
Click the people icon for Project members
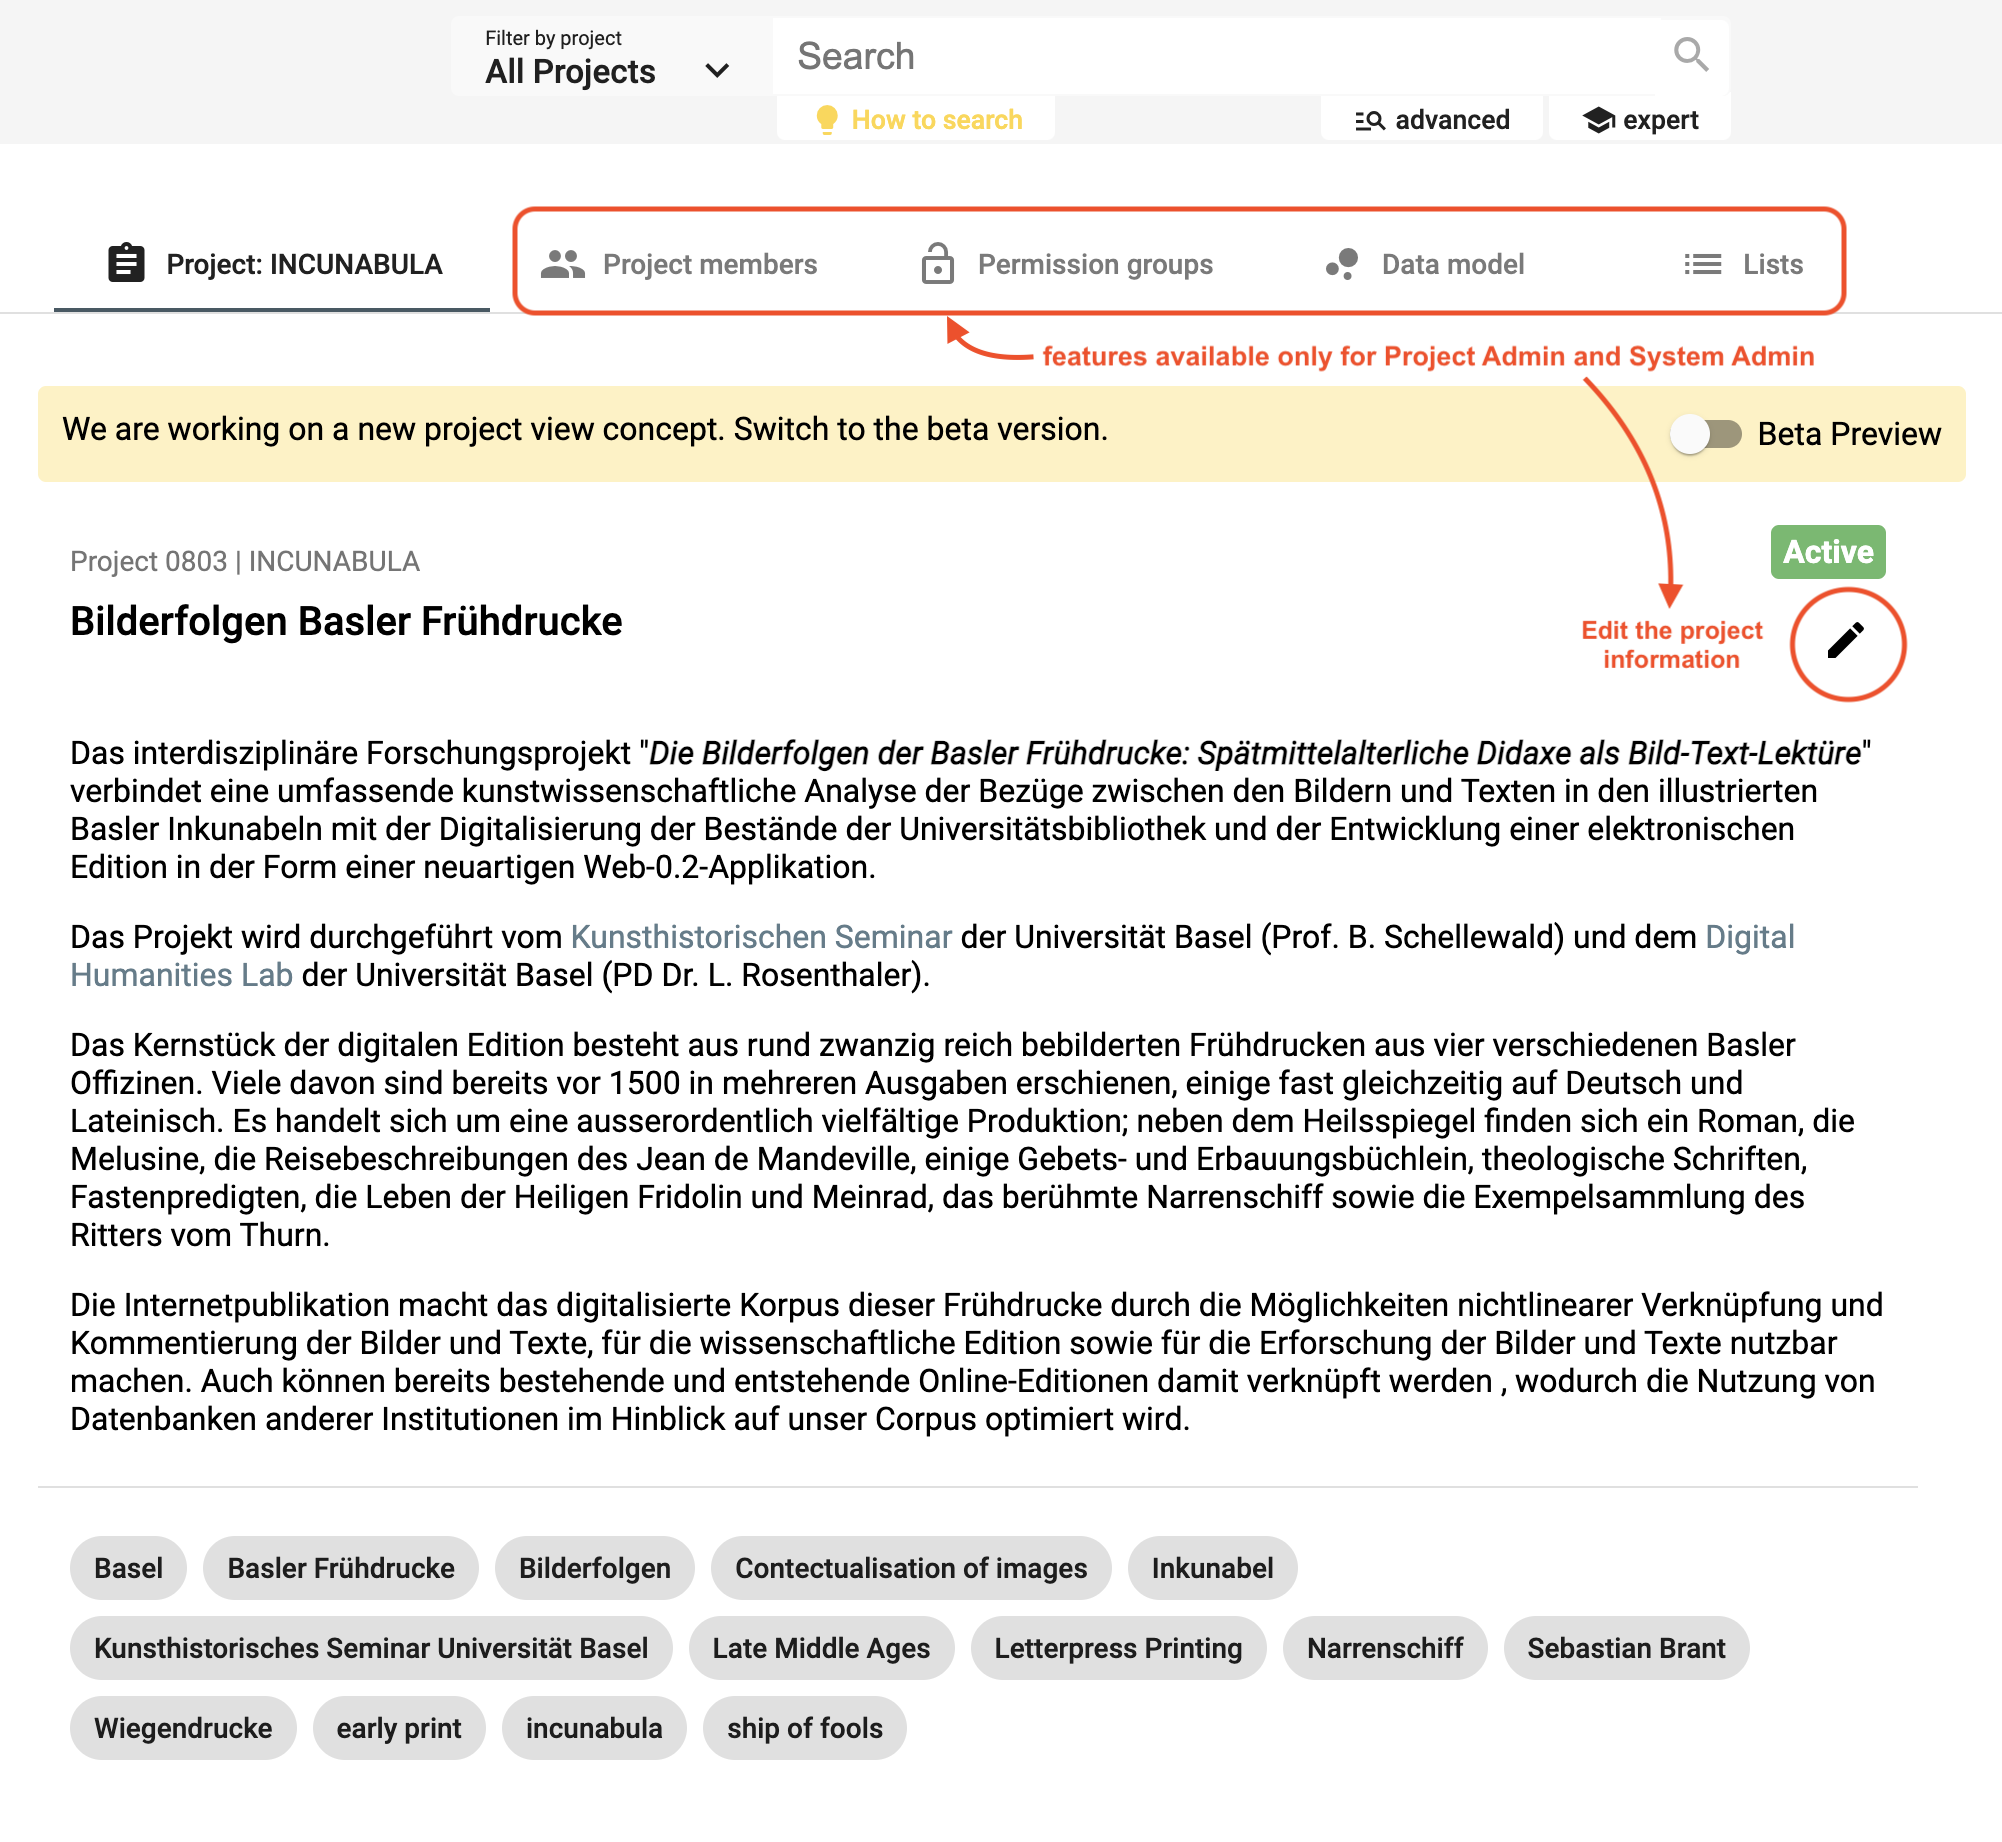point(563,264)
